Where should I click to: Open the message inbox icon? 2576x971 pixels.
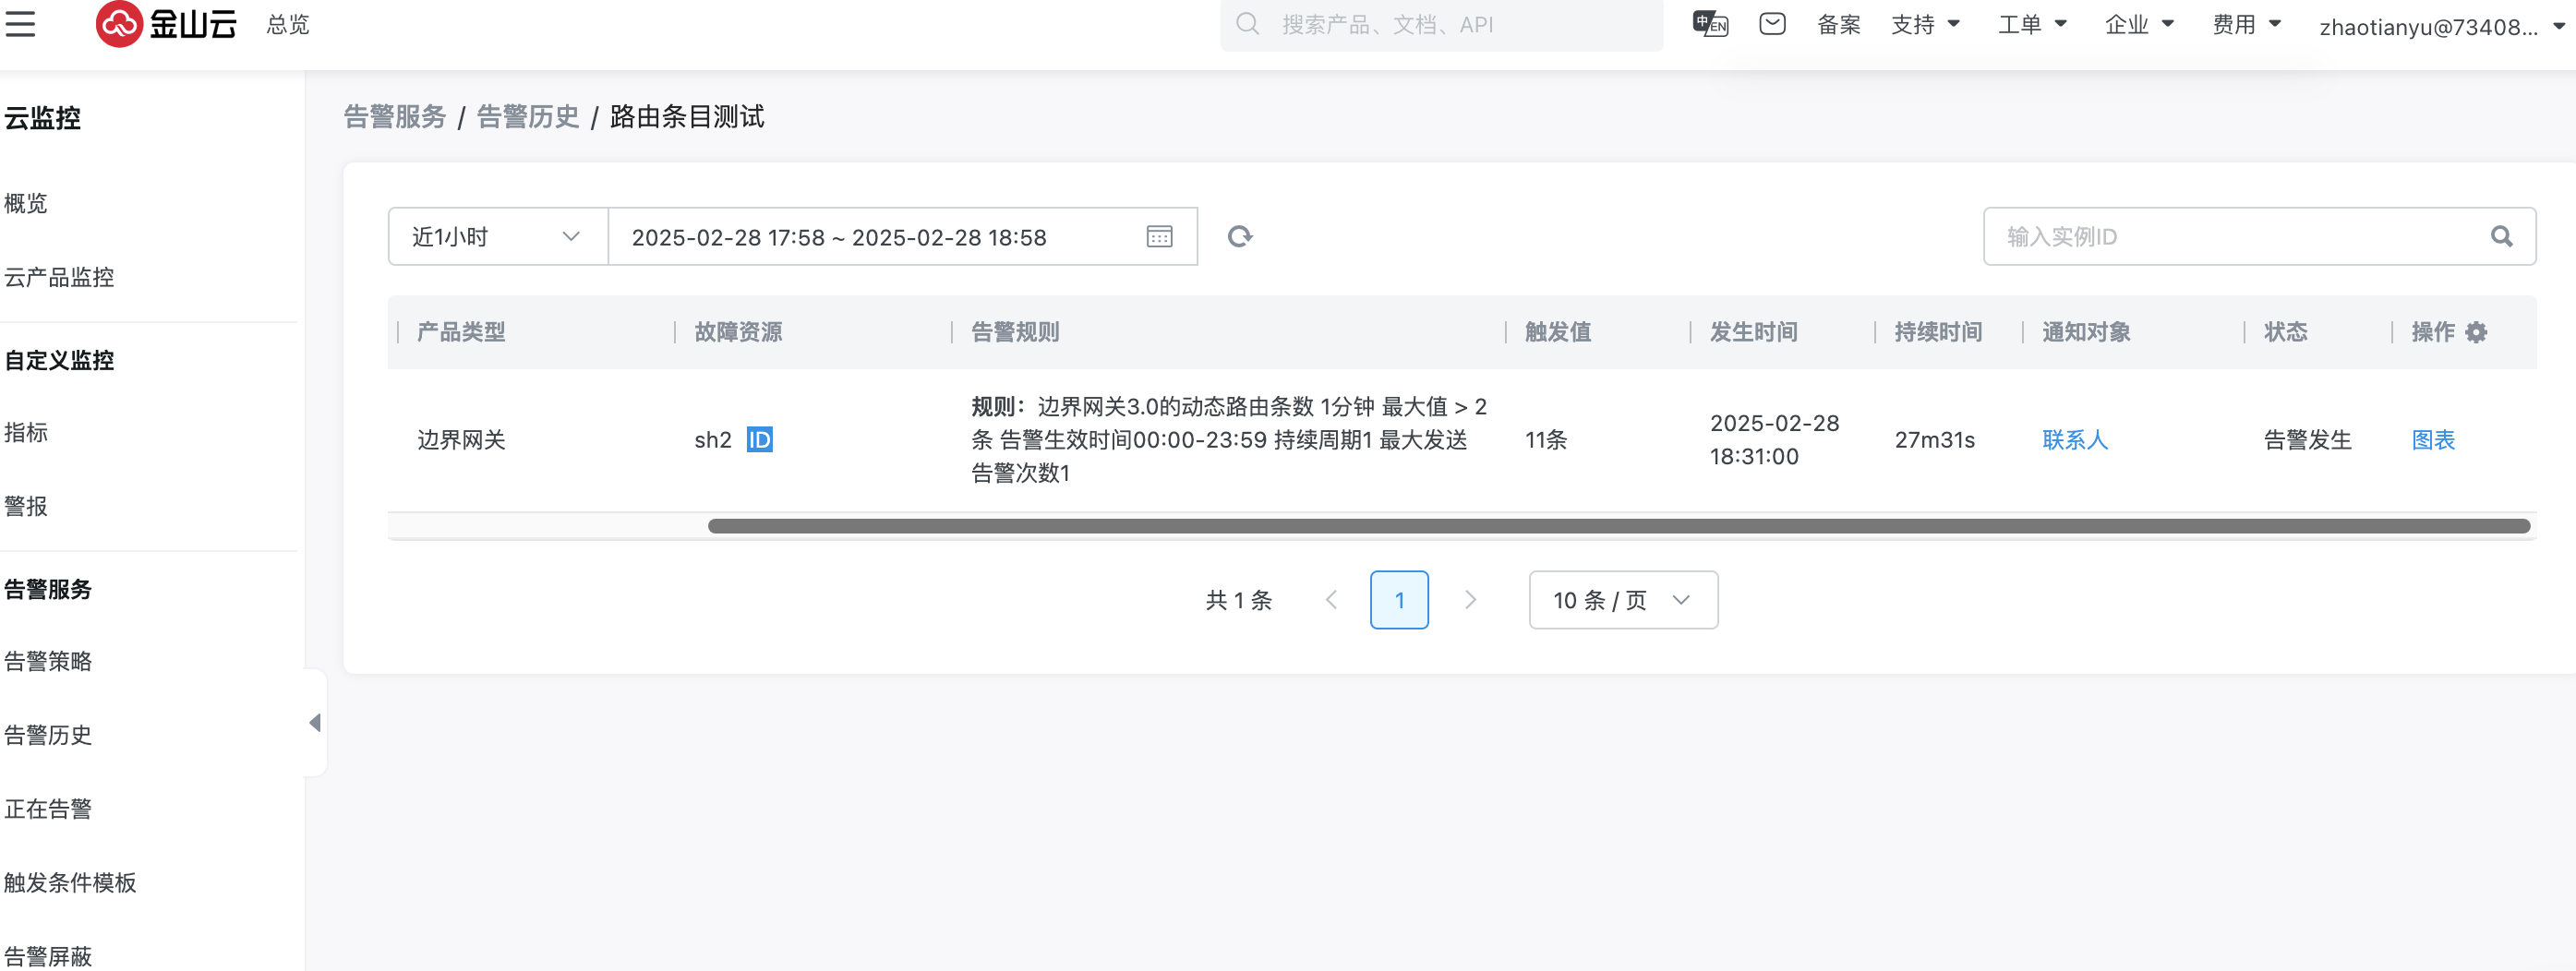[1772, 24]
